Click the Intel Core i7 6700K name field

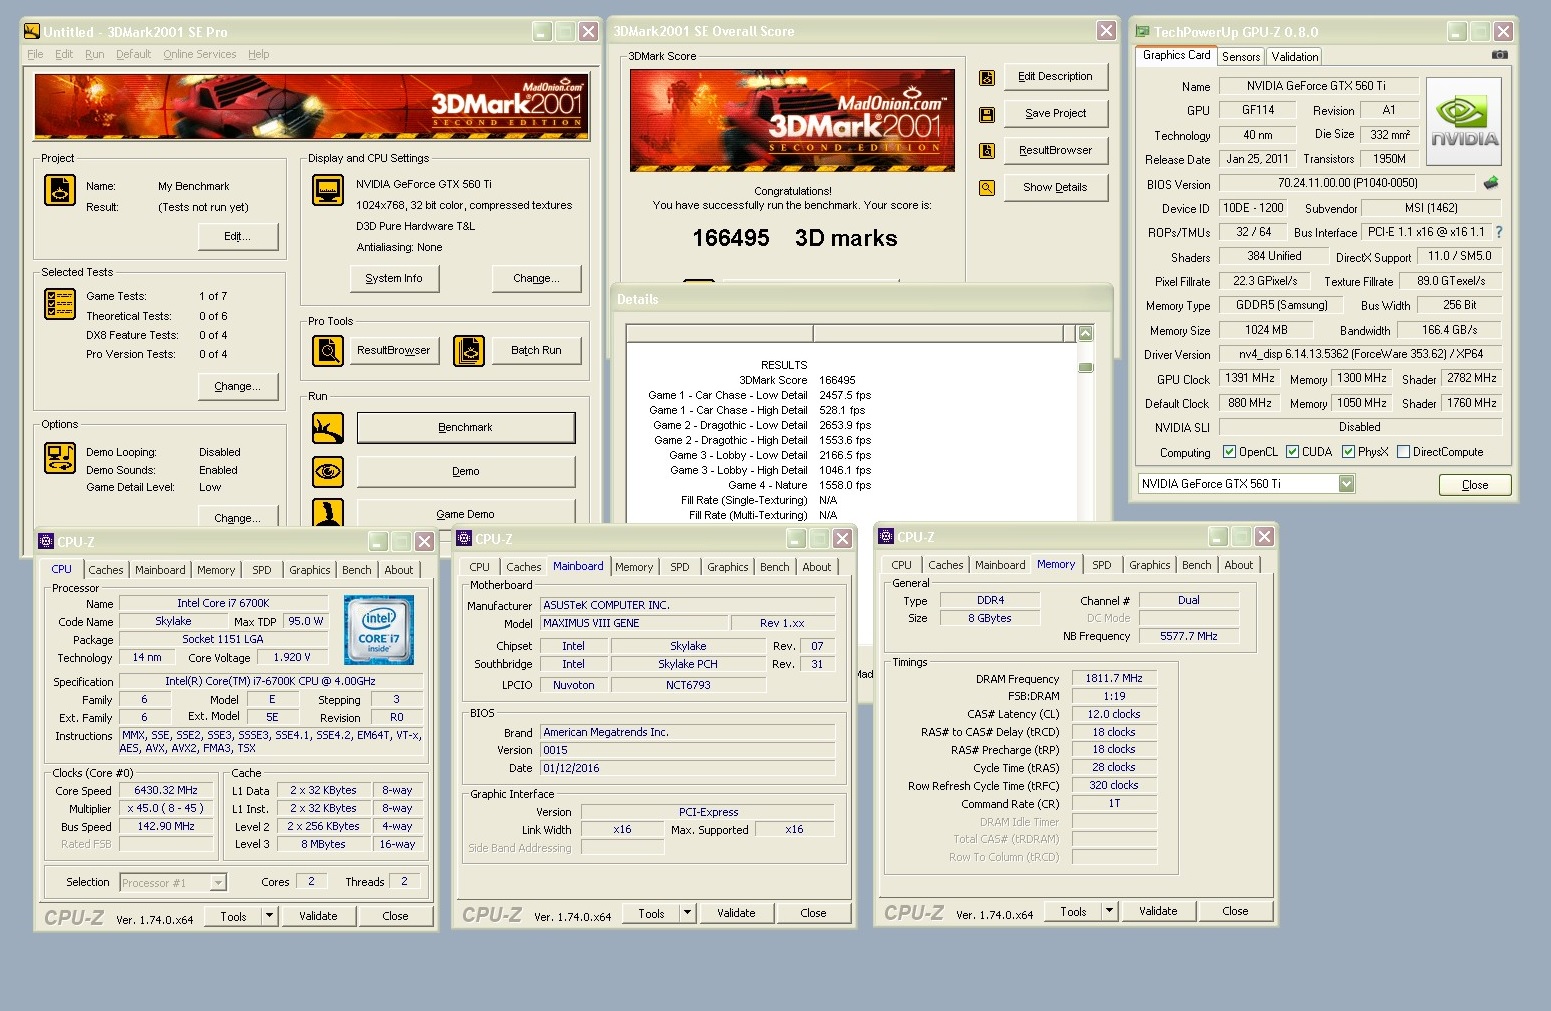pyautogui.click(x=224, y=603)
